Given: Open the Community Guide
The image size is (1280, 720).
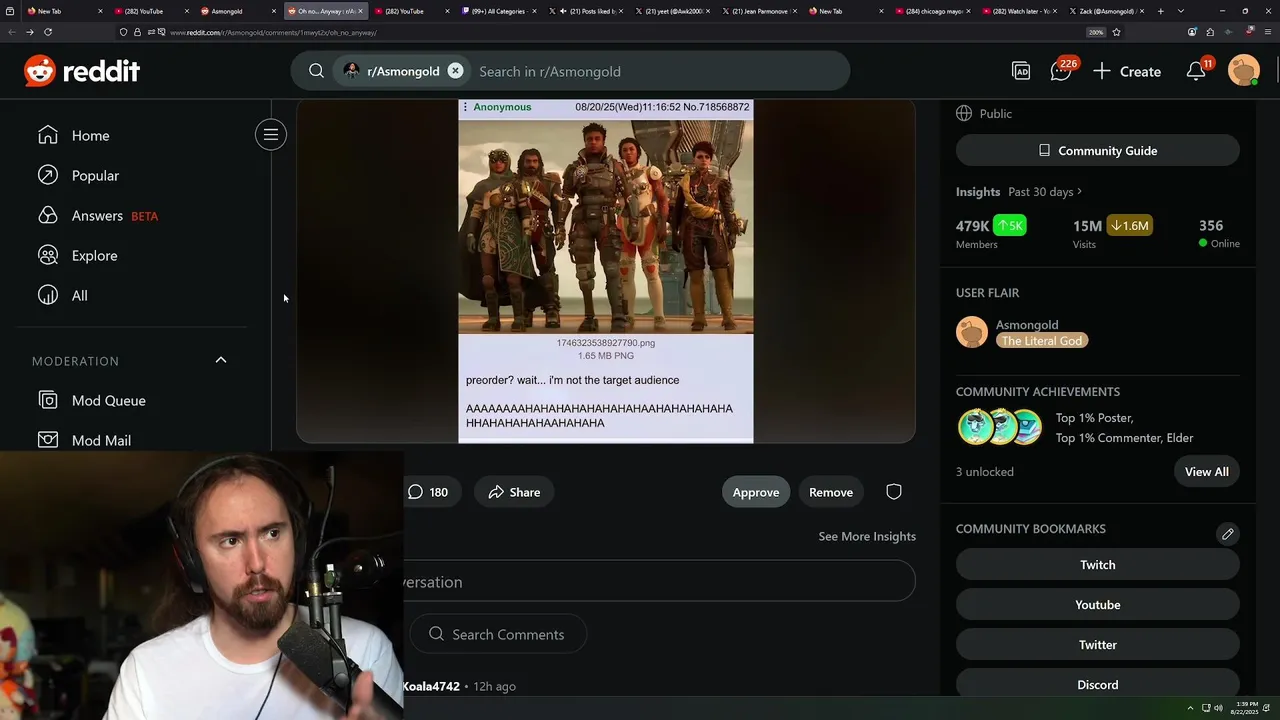Looking at the screenshot, I should [1098, 150].
